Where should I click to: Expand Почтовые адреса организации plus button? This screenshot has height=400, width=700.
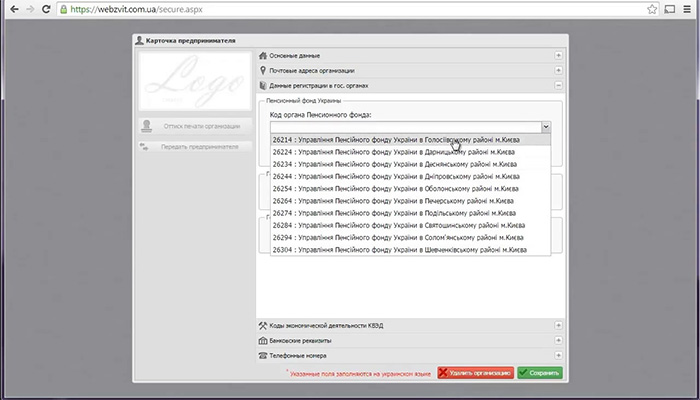point(558,71)
